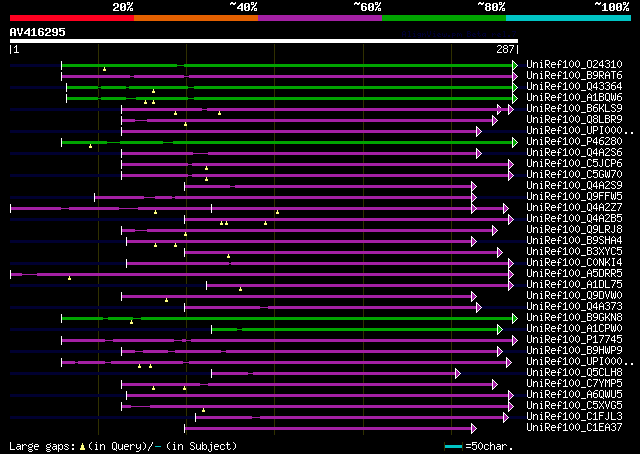Viewport: 640px width, 454px height.
Task: Select the UniRef100_Q4A2B5 label
Action: pyautogui.click(x=574, y=219)
